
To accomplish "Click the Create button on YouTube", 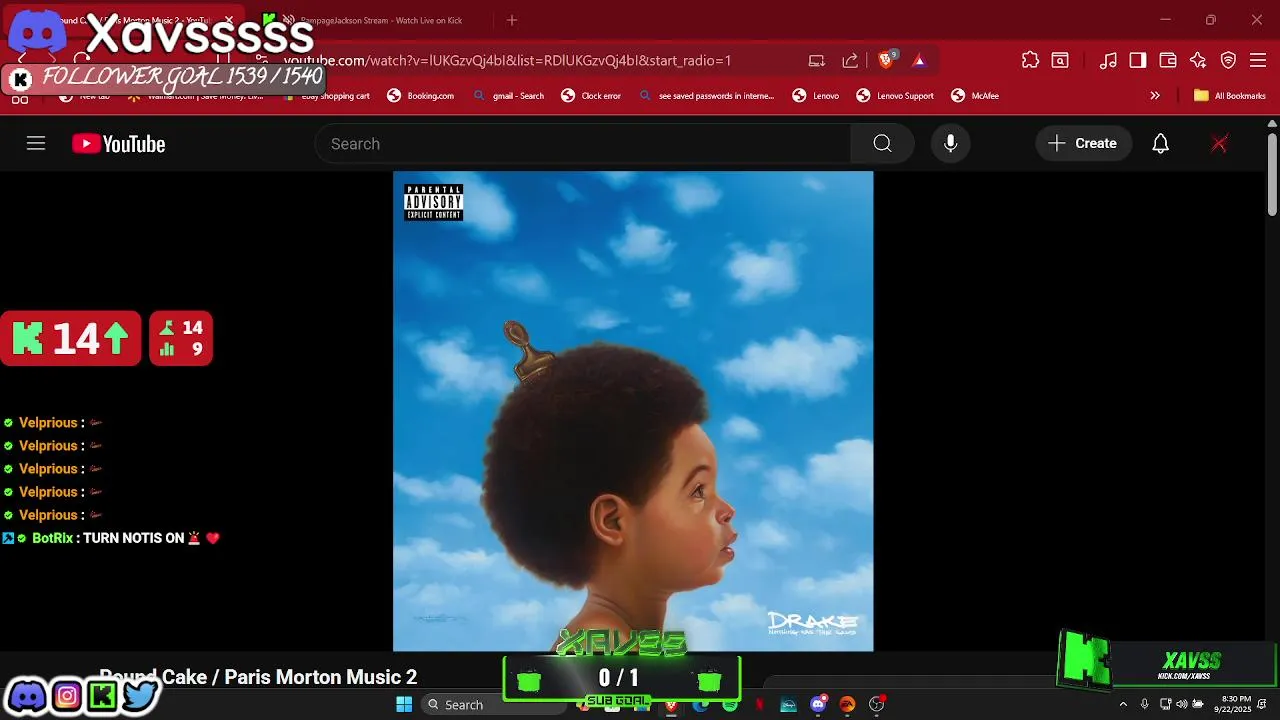I will click(x=1083, y=144).
